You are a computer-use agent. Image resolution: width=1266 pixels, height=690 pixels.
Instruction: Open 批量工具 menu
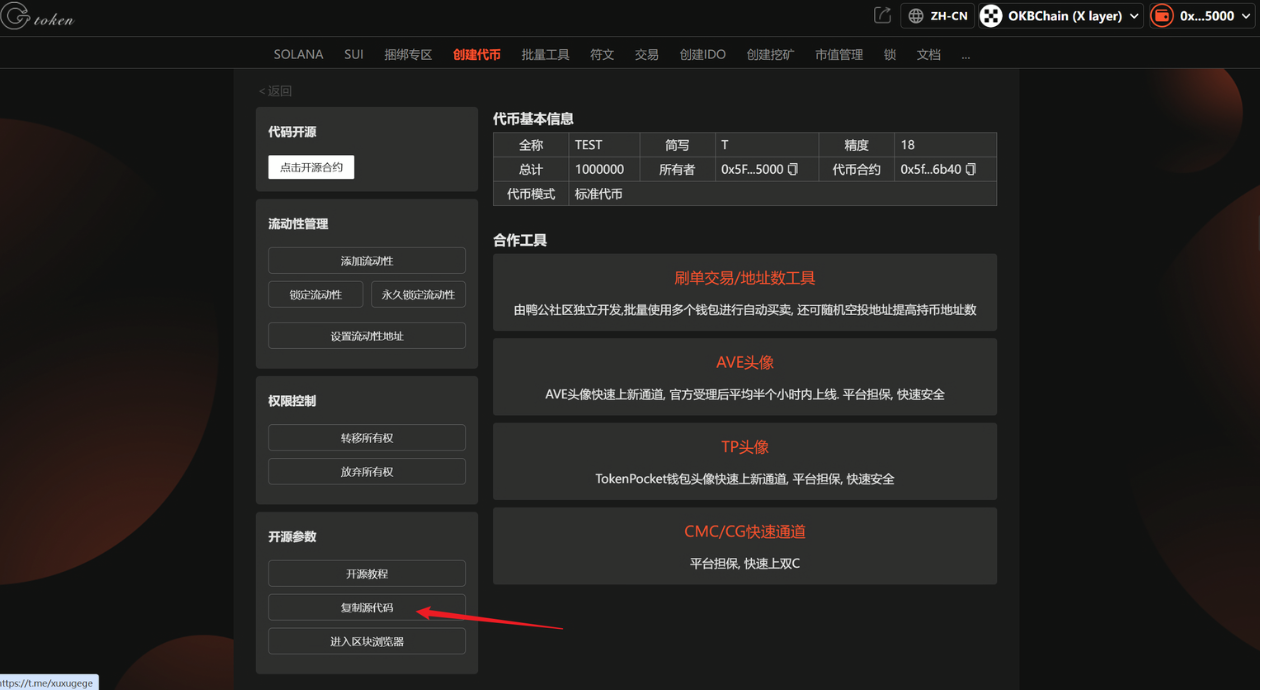tap(545, 55)
